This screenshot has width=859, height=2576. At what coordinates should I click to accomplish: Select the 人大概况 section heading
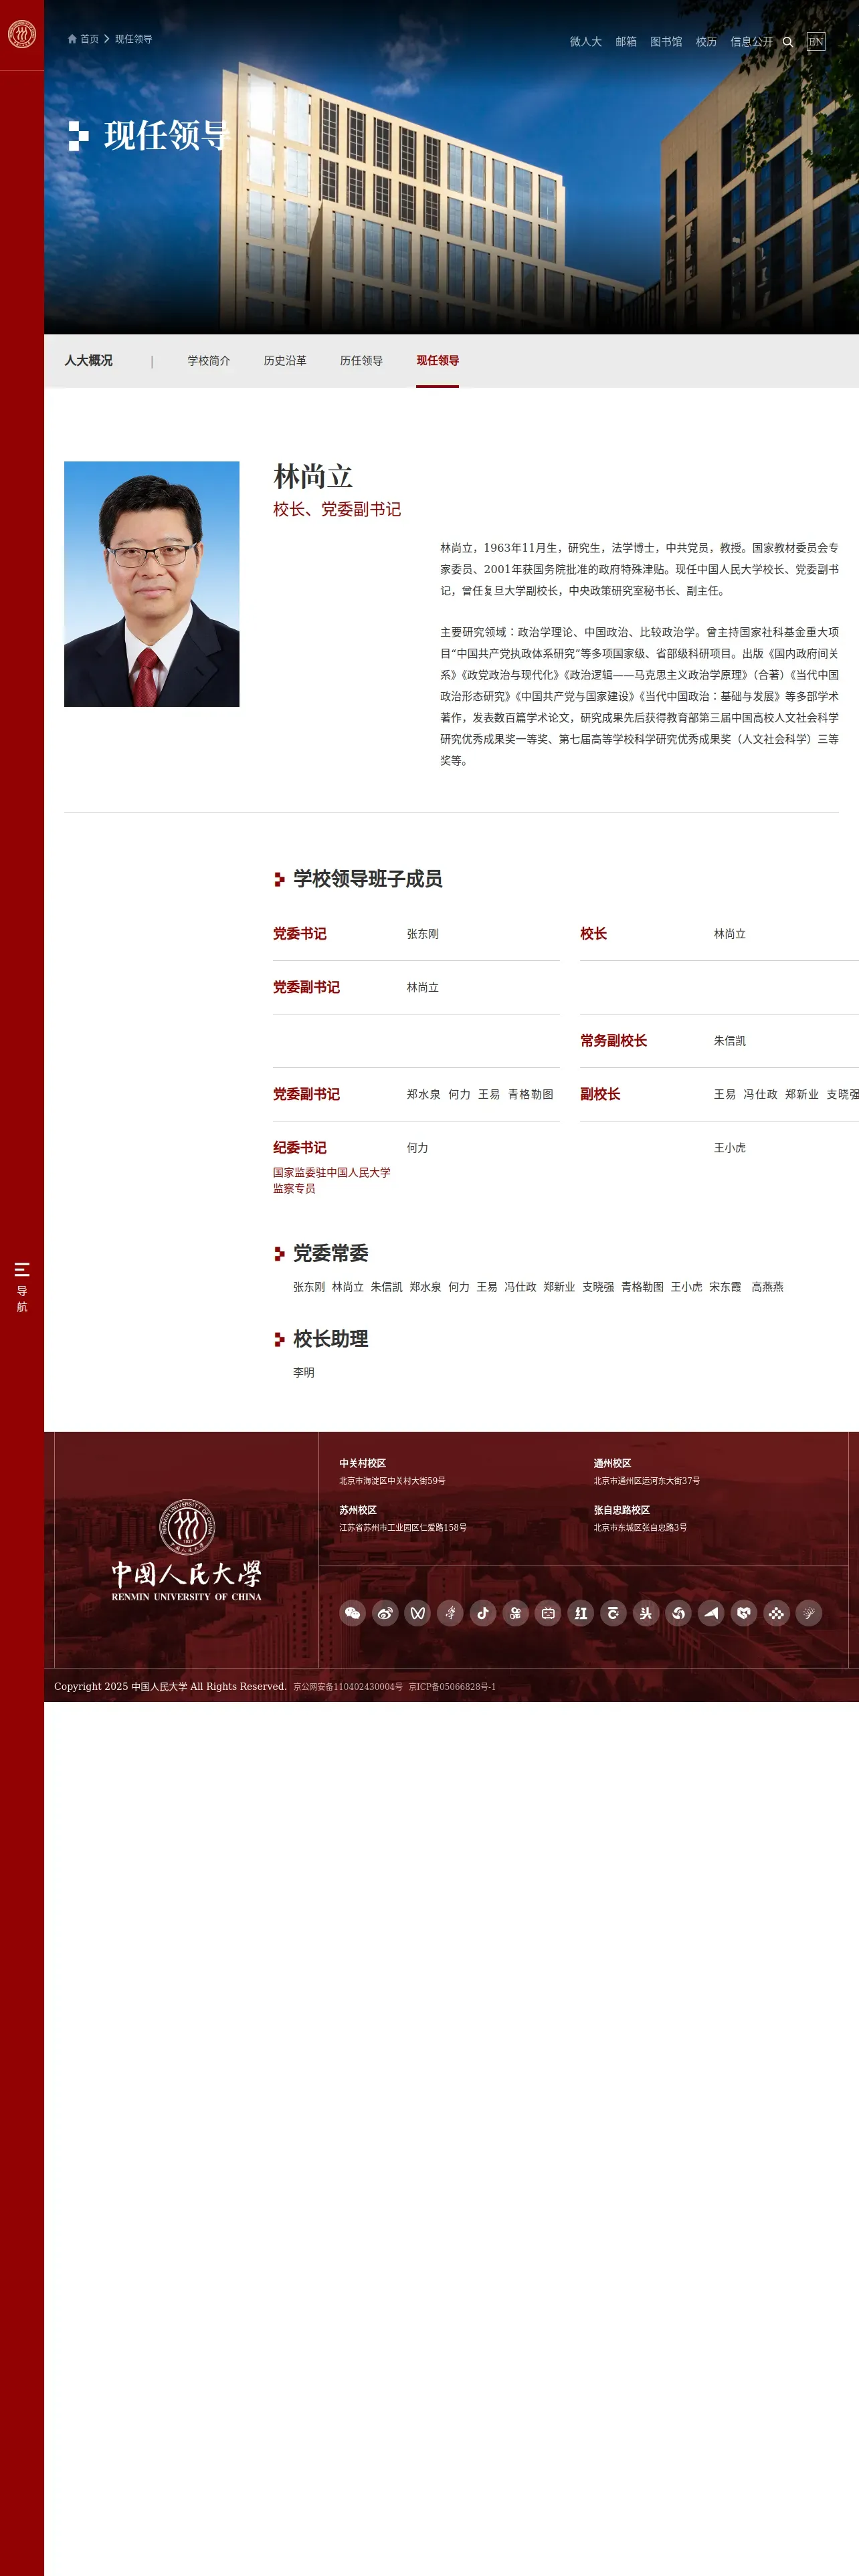coord(88,360)
